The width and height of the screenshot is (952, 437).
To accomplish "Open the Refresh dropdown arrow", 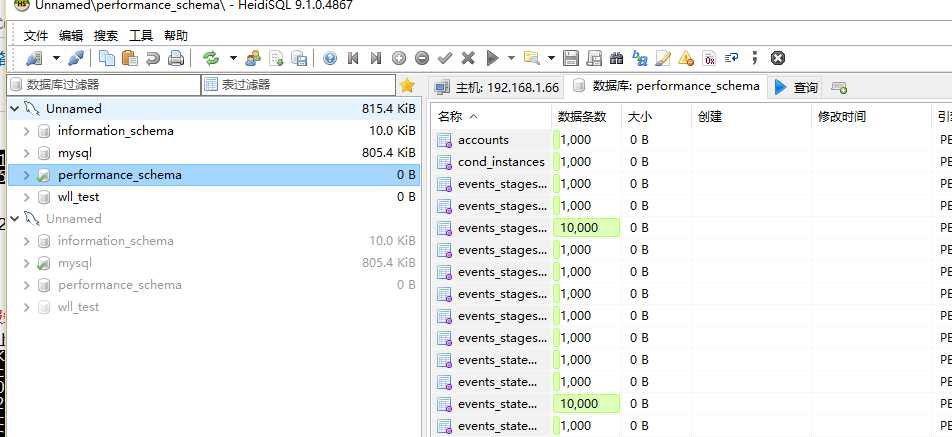I will click(233, 58).
